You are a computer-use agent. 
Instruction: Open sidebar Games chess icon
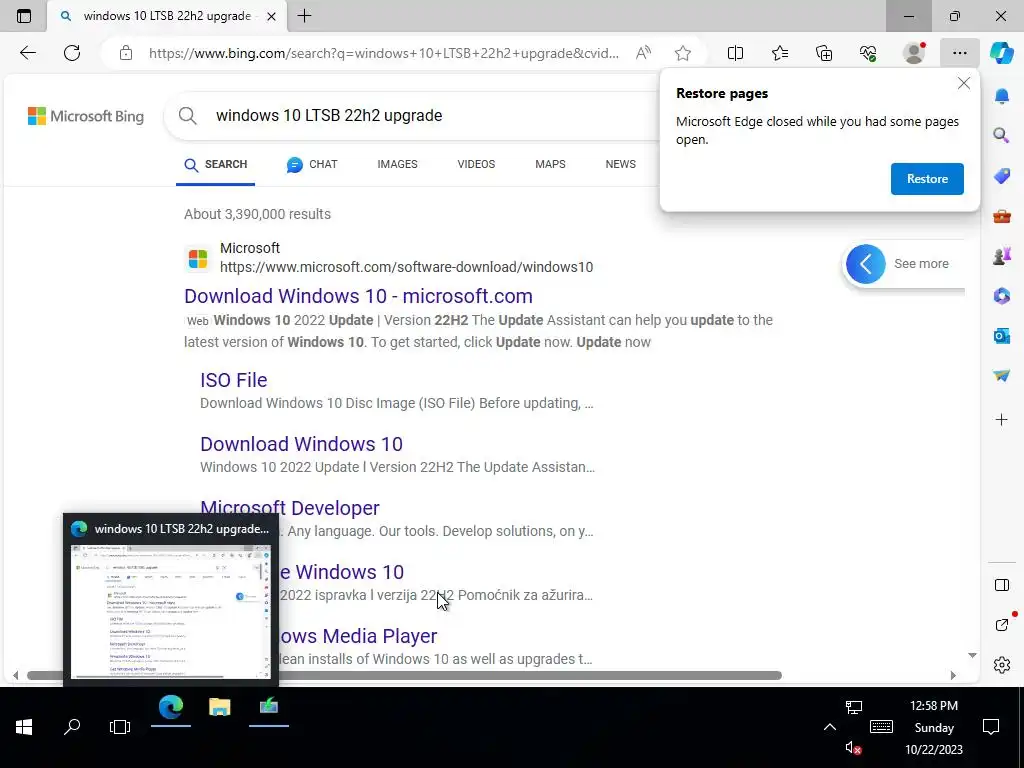(x=1001, y=256)
